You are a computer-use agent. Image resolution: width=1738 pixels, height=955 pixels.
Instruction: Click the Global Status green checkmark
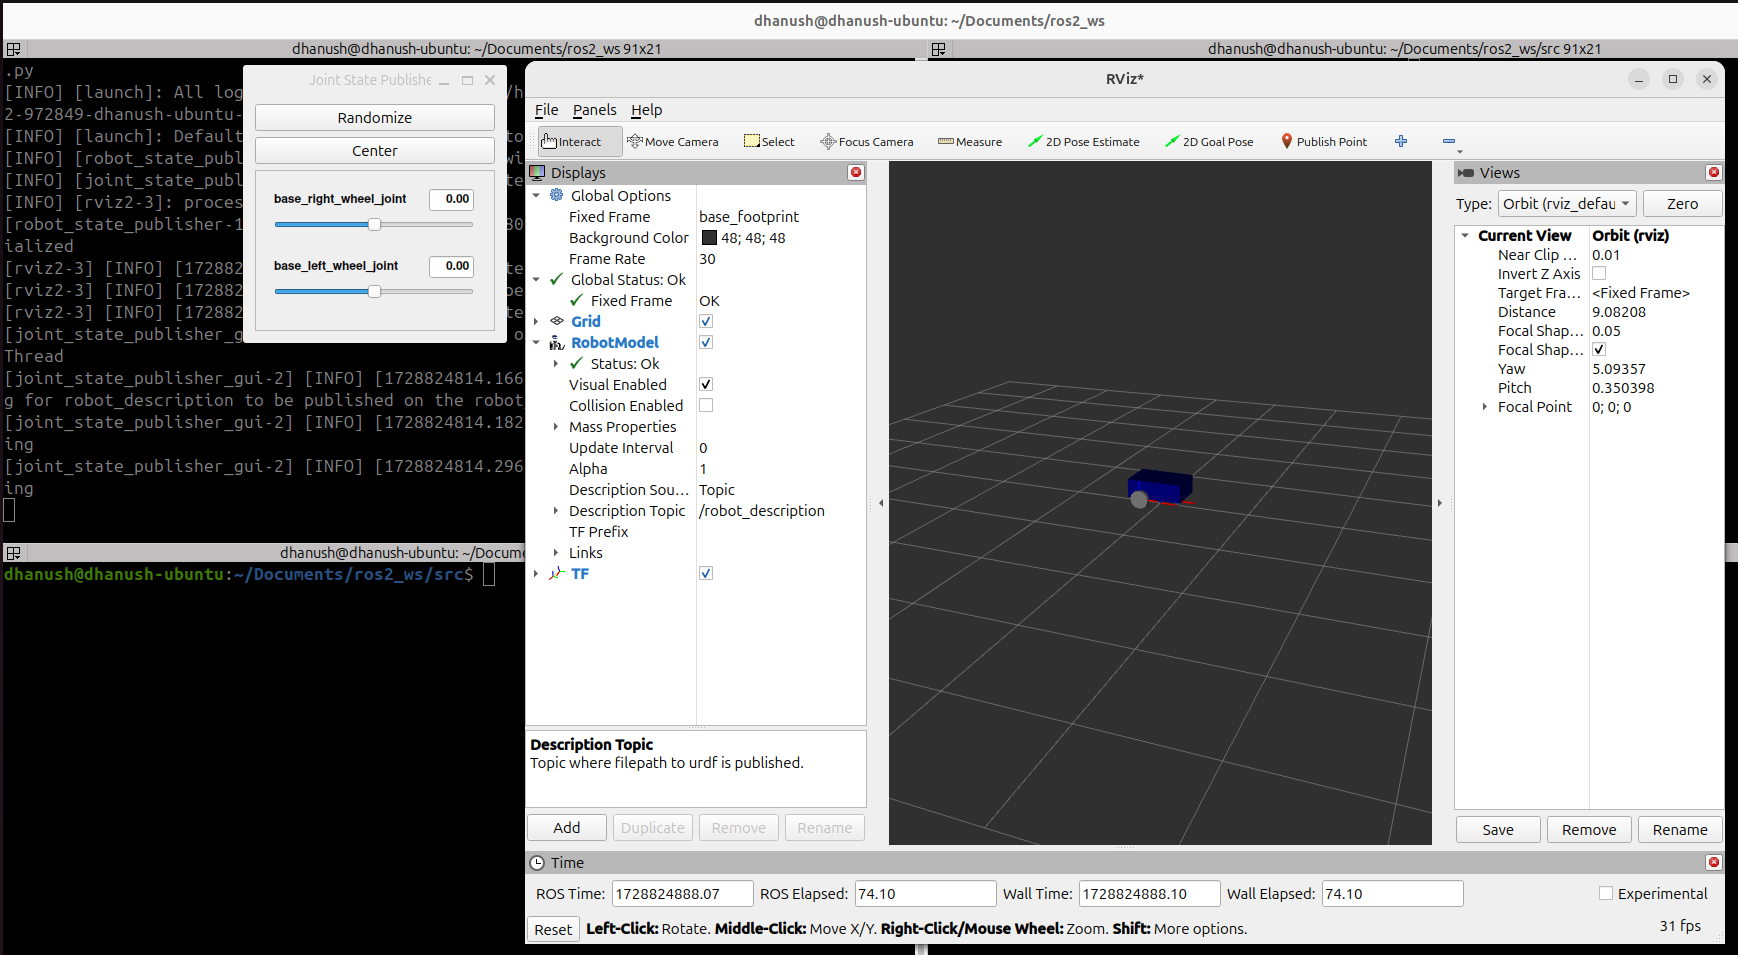pos(557,279)
